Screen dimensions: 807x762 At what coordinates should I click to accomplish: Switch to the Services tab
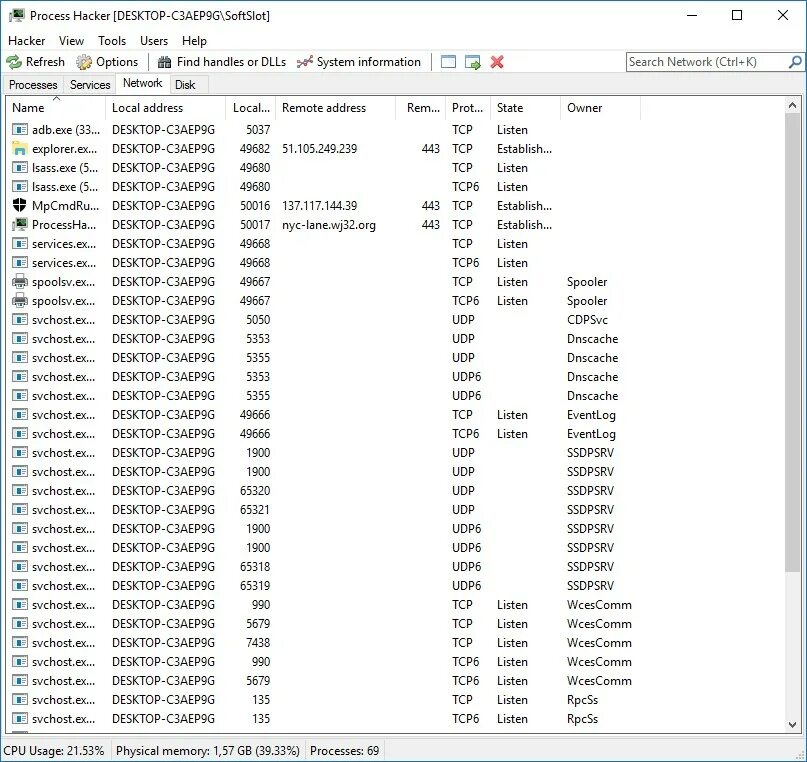point(90,84)
